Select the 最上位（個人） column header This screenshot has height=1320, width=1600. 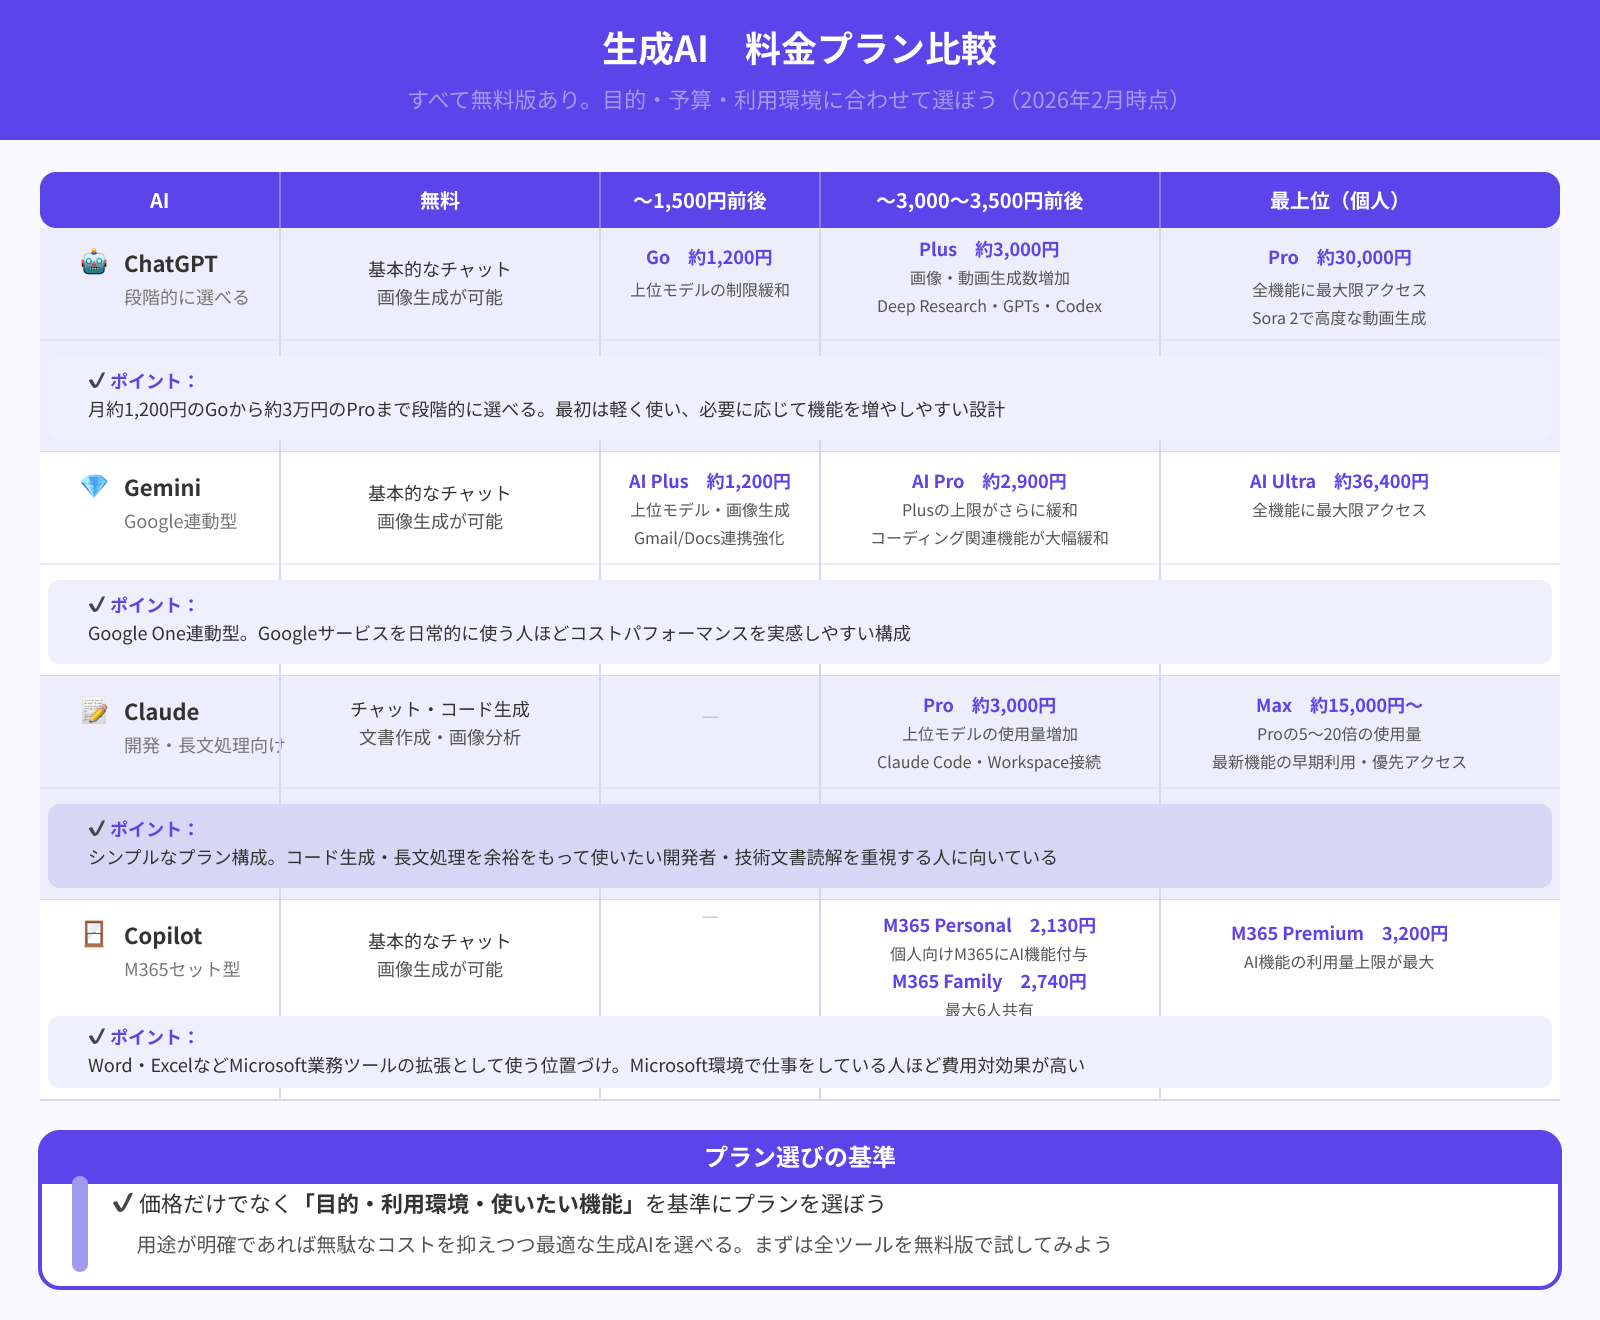tap(1360, 201)
